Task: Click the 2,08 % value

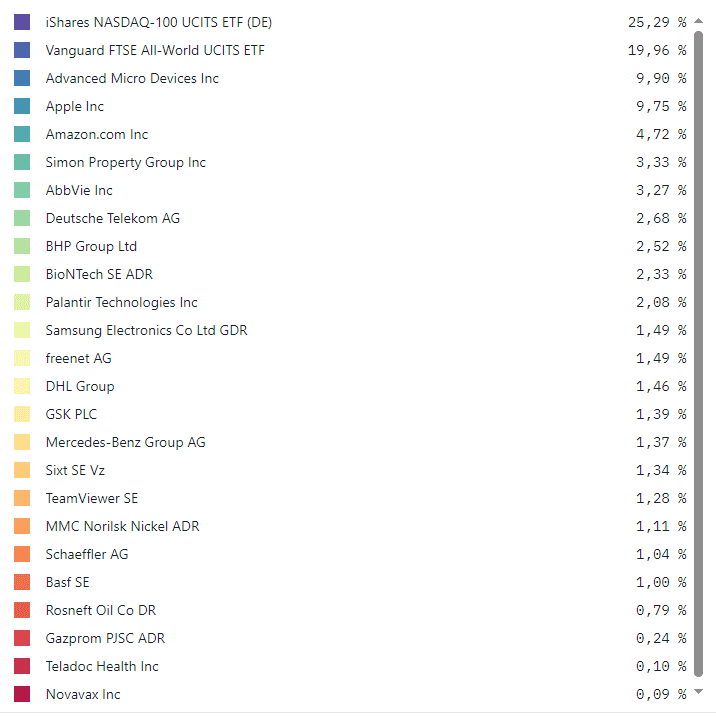Action: click(x=661, y=302)
